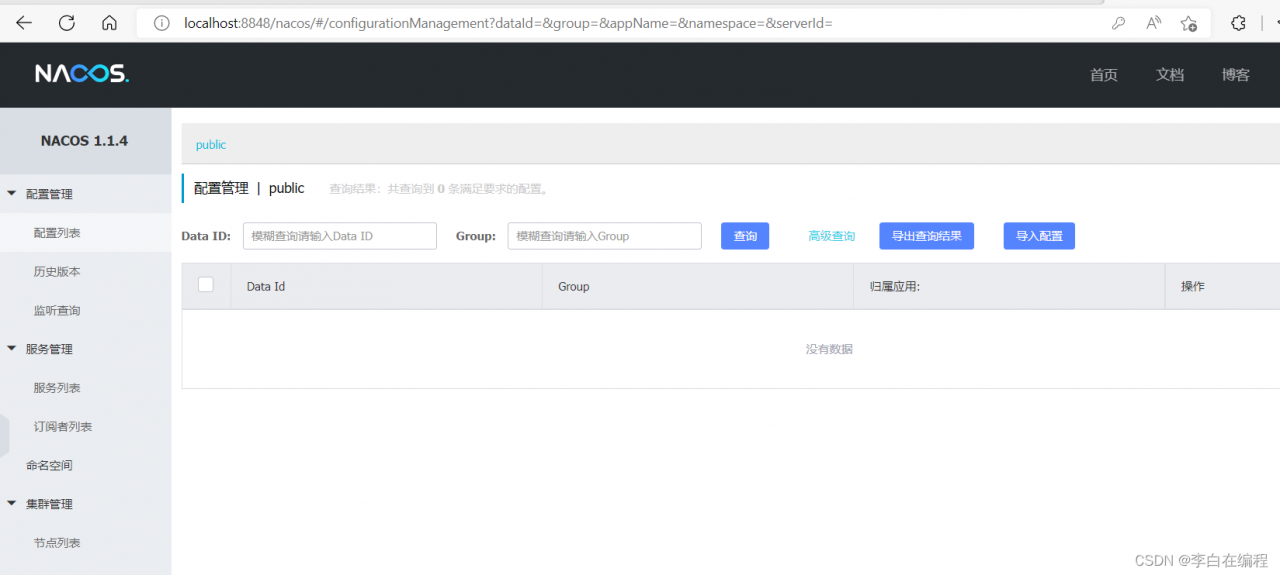
Task: Click the 操作 column header
Action: coord(1193,286)
